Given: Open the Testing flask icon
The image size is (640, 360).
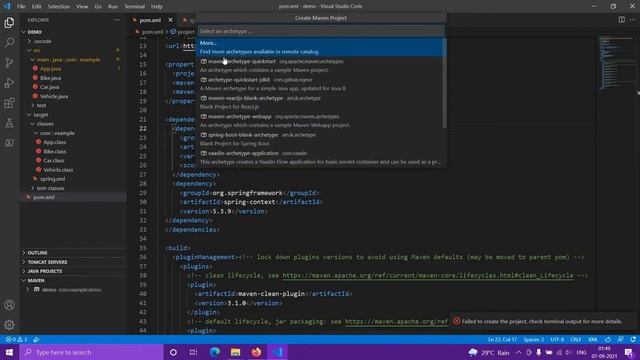Looking at the screenshot, I should [9, 123].
